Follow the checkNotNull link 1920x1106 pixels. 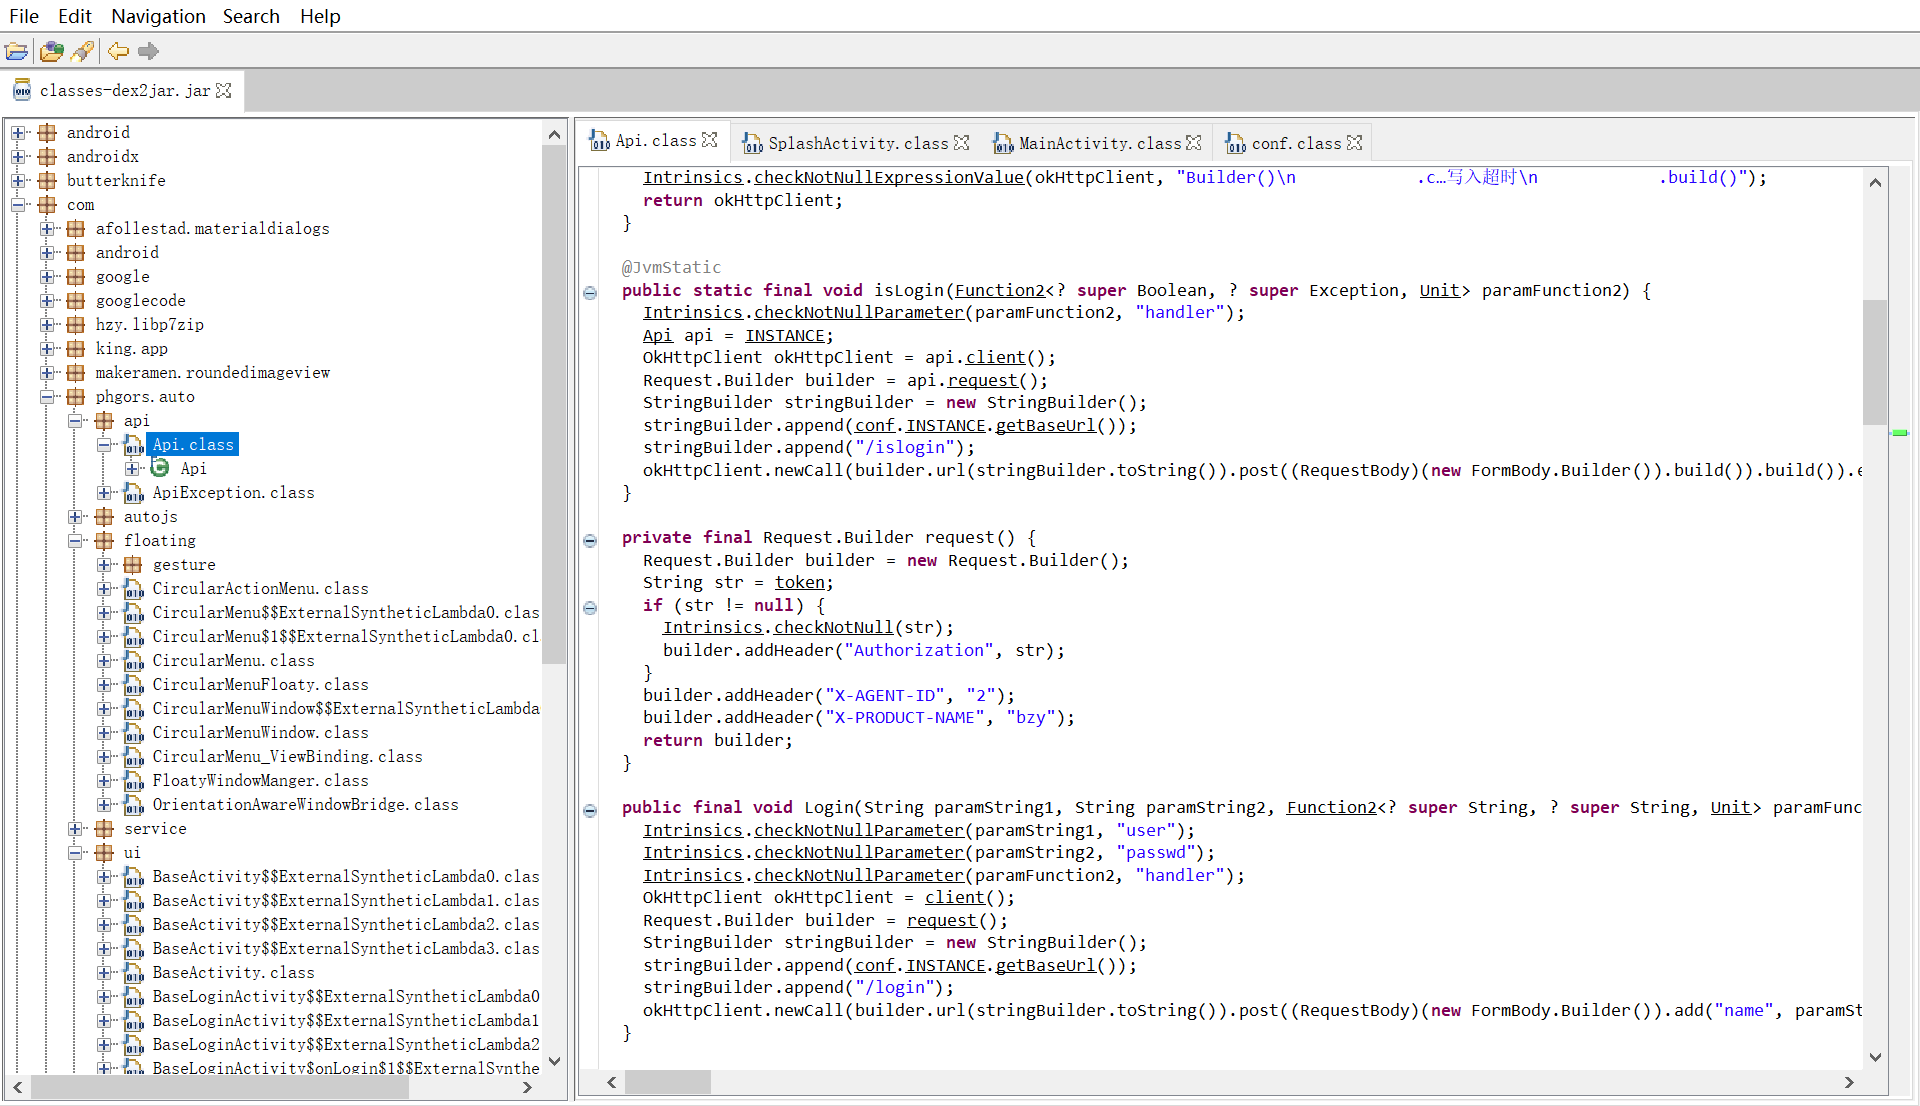[833, 627]
